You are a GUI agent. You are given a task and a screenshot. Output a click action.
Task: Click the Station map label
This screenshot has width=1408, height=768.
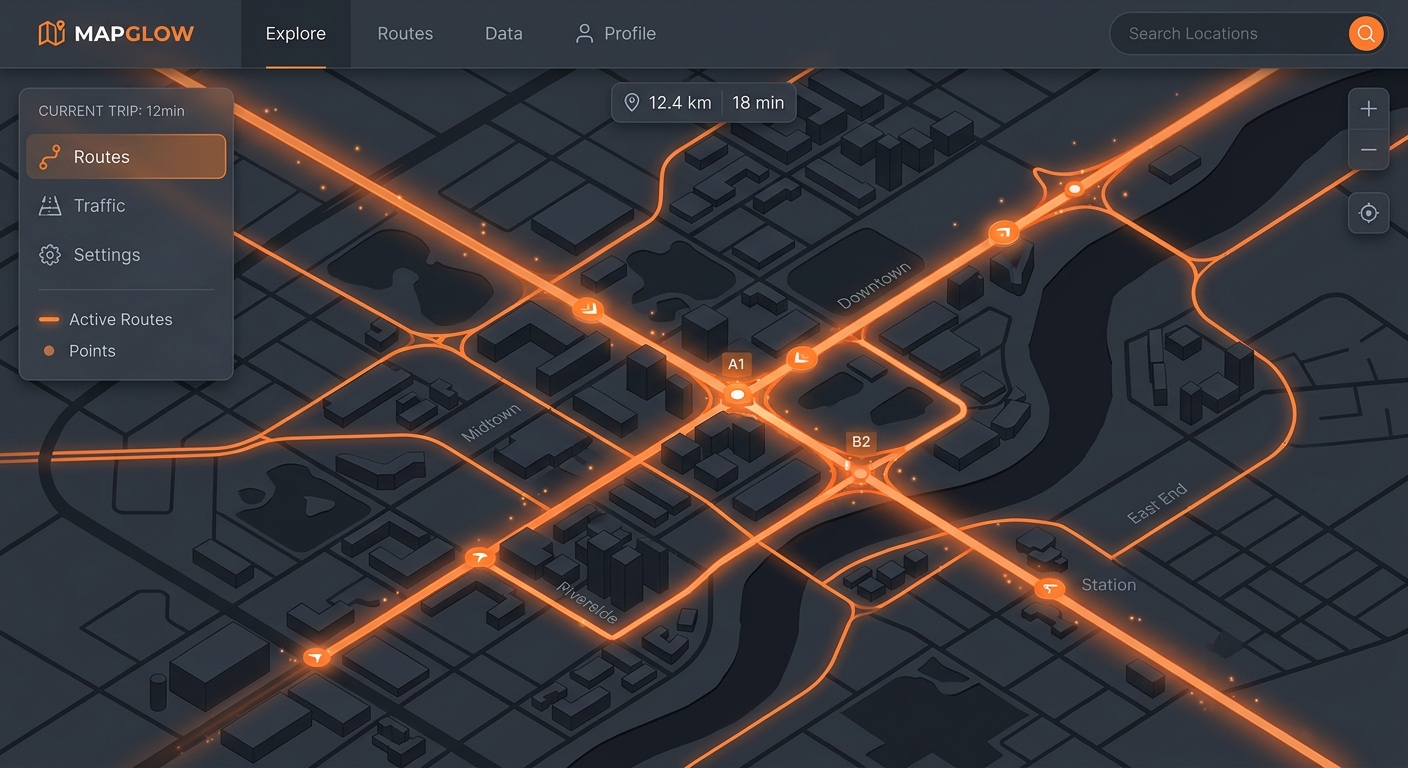click(x=1109, y=585)
